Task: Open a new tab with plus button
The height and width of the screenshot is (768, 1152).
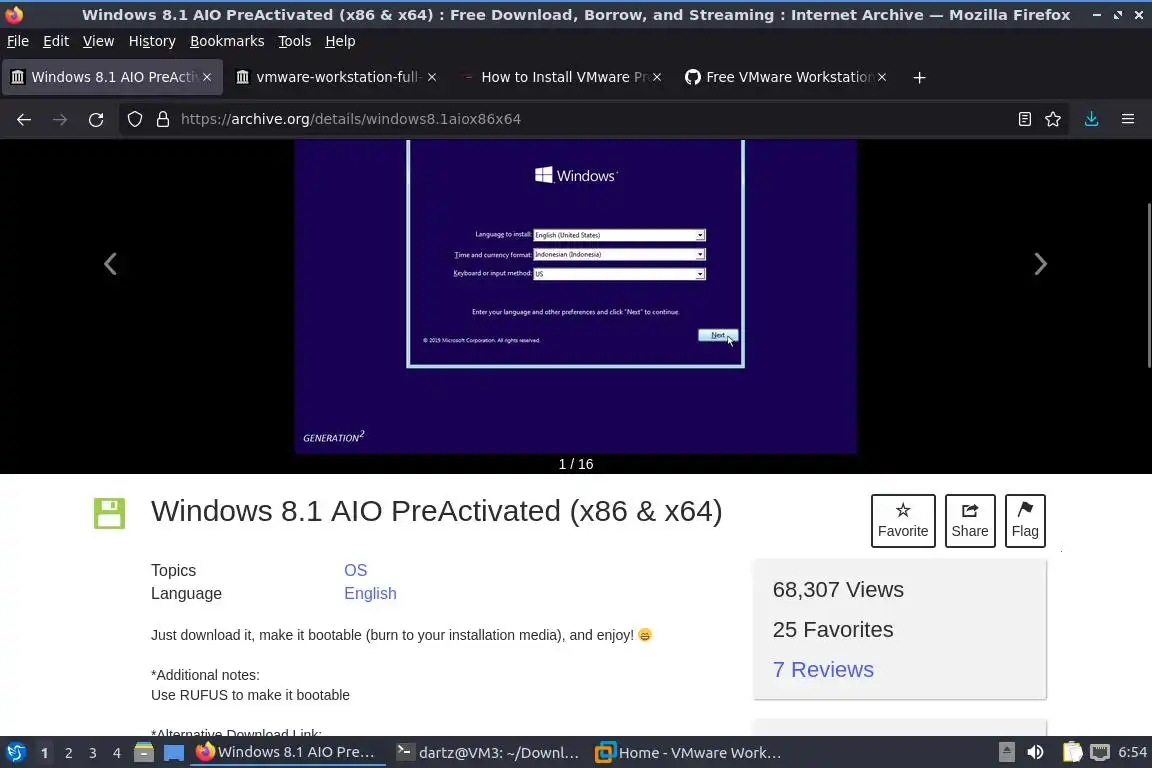Action: (919, 77)
